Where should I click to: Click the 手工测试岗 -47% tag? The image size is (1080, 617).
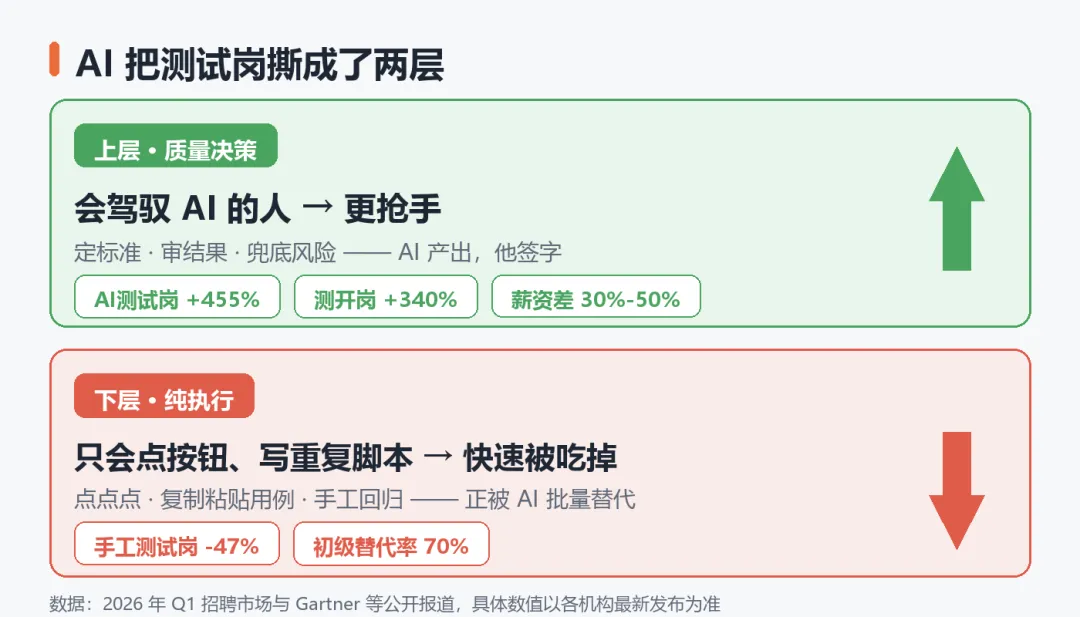click(x=177, y=543)
